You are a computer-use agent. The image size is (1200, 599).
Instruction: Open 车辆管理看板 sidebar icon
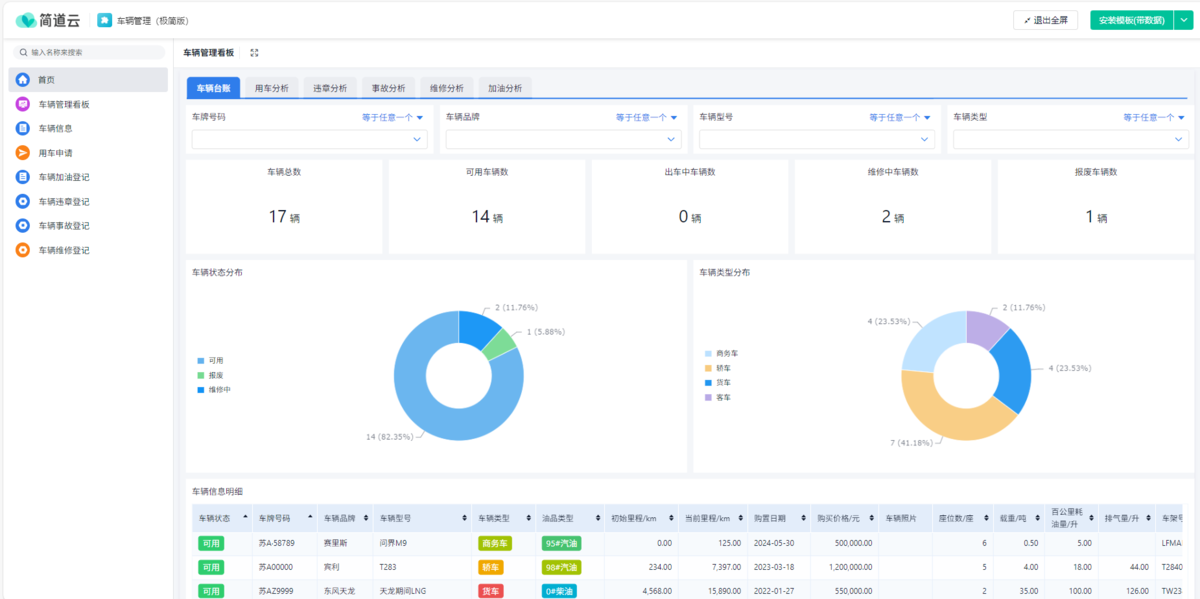tap(22, 104)
